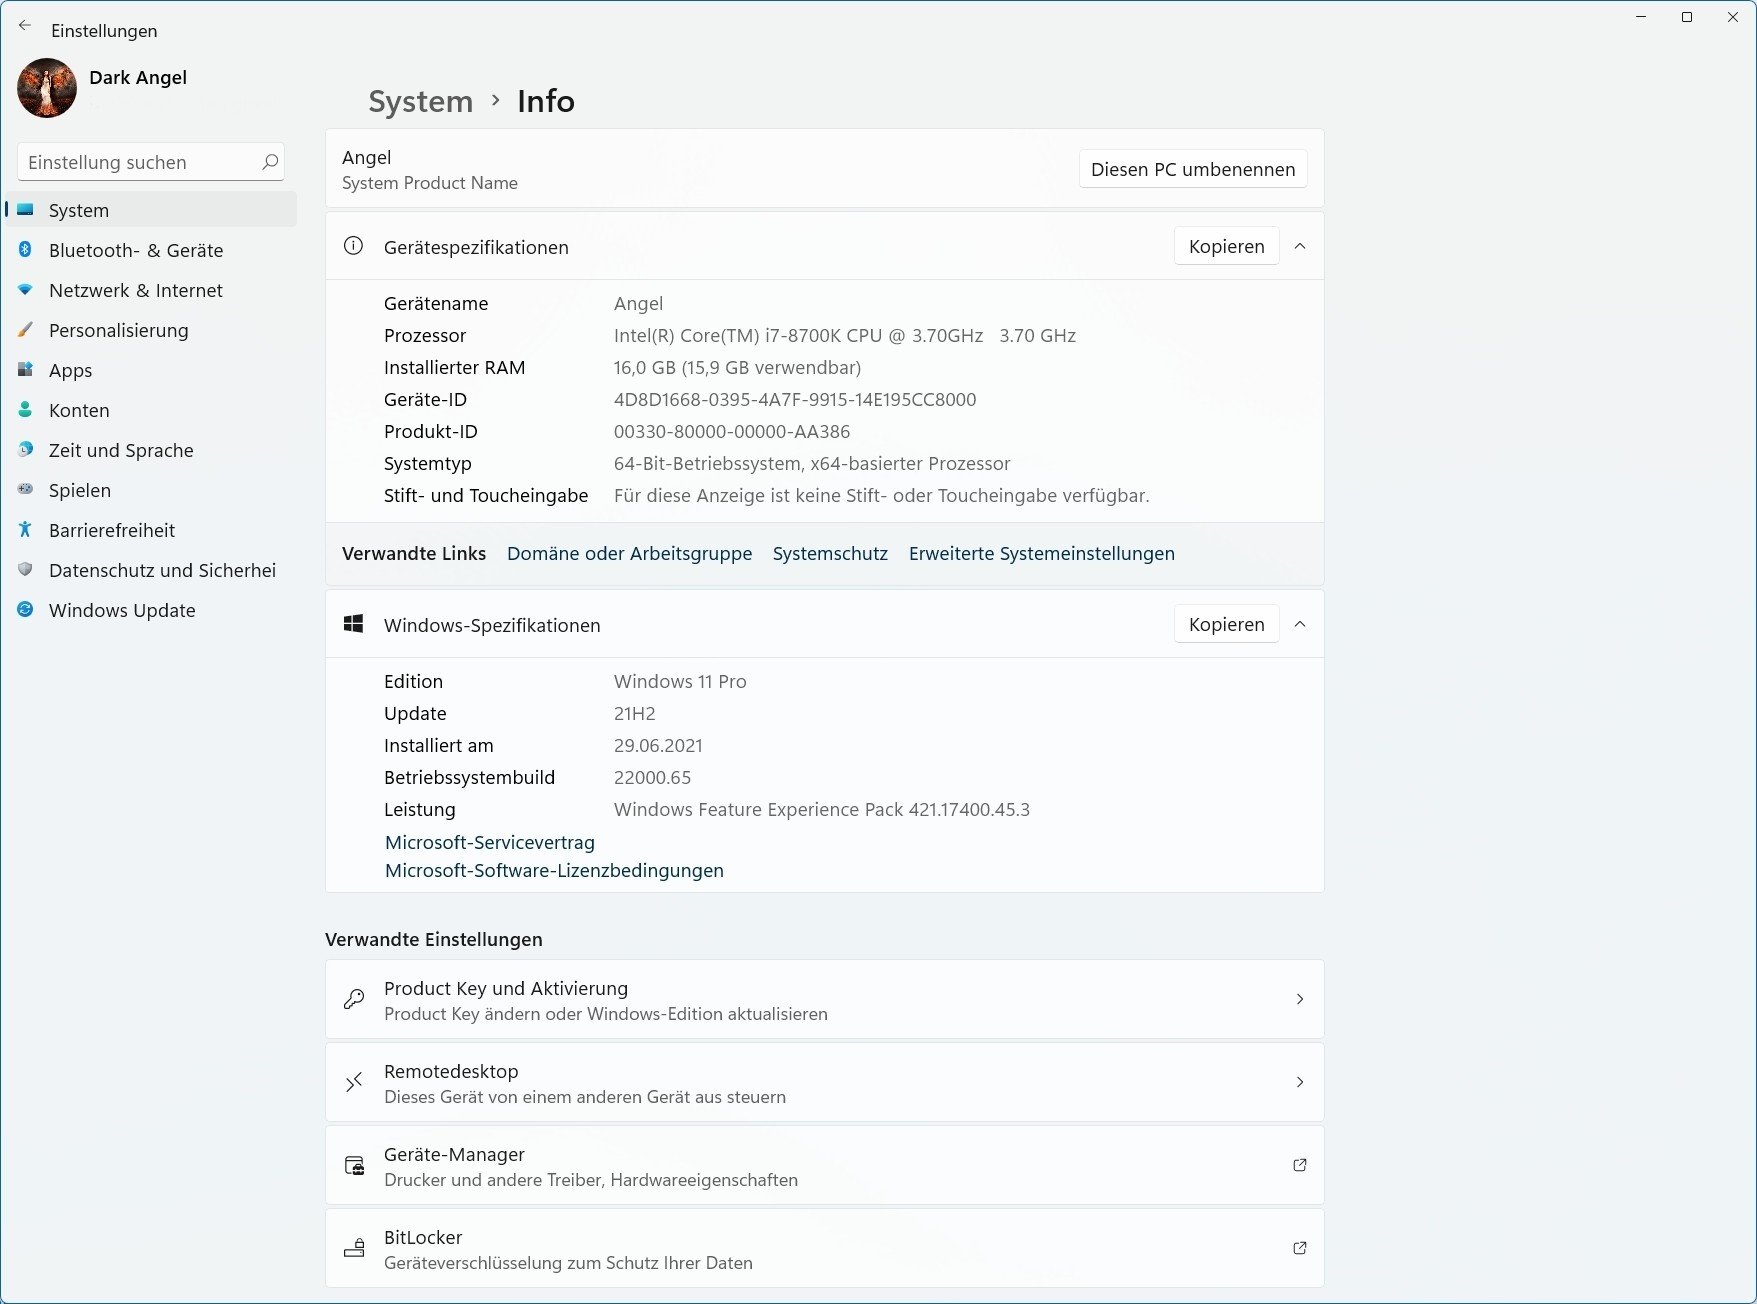1757x1304 pixels.
Task: Click the BitLocker lock icon
Action: 354,1248
